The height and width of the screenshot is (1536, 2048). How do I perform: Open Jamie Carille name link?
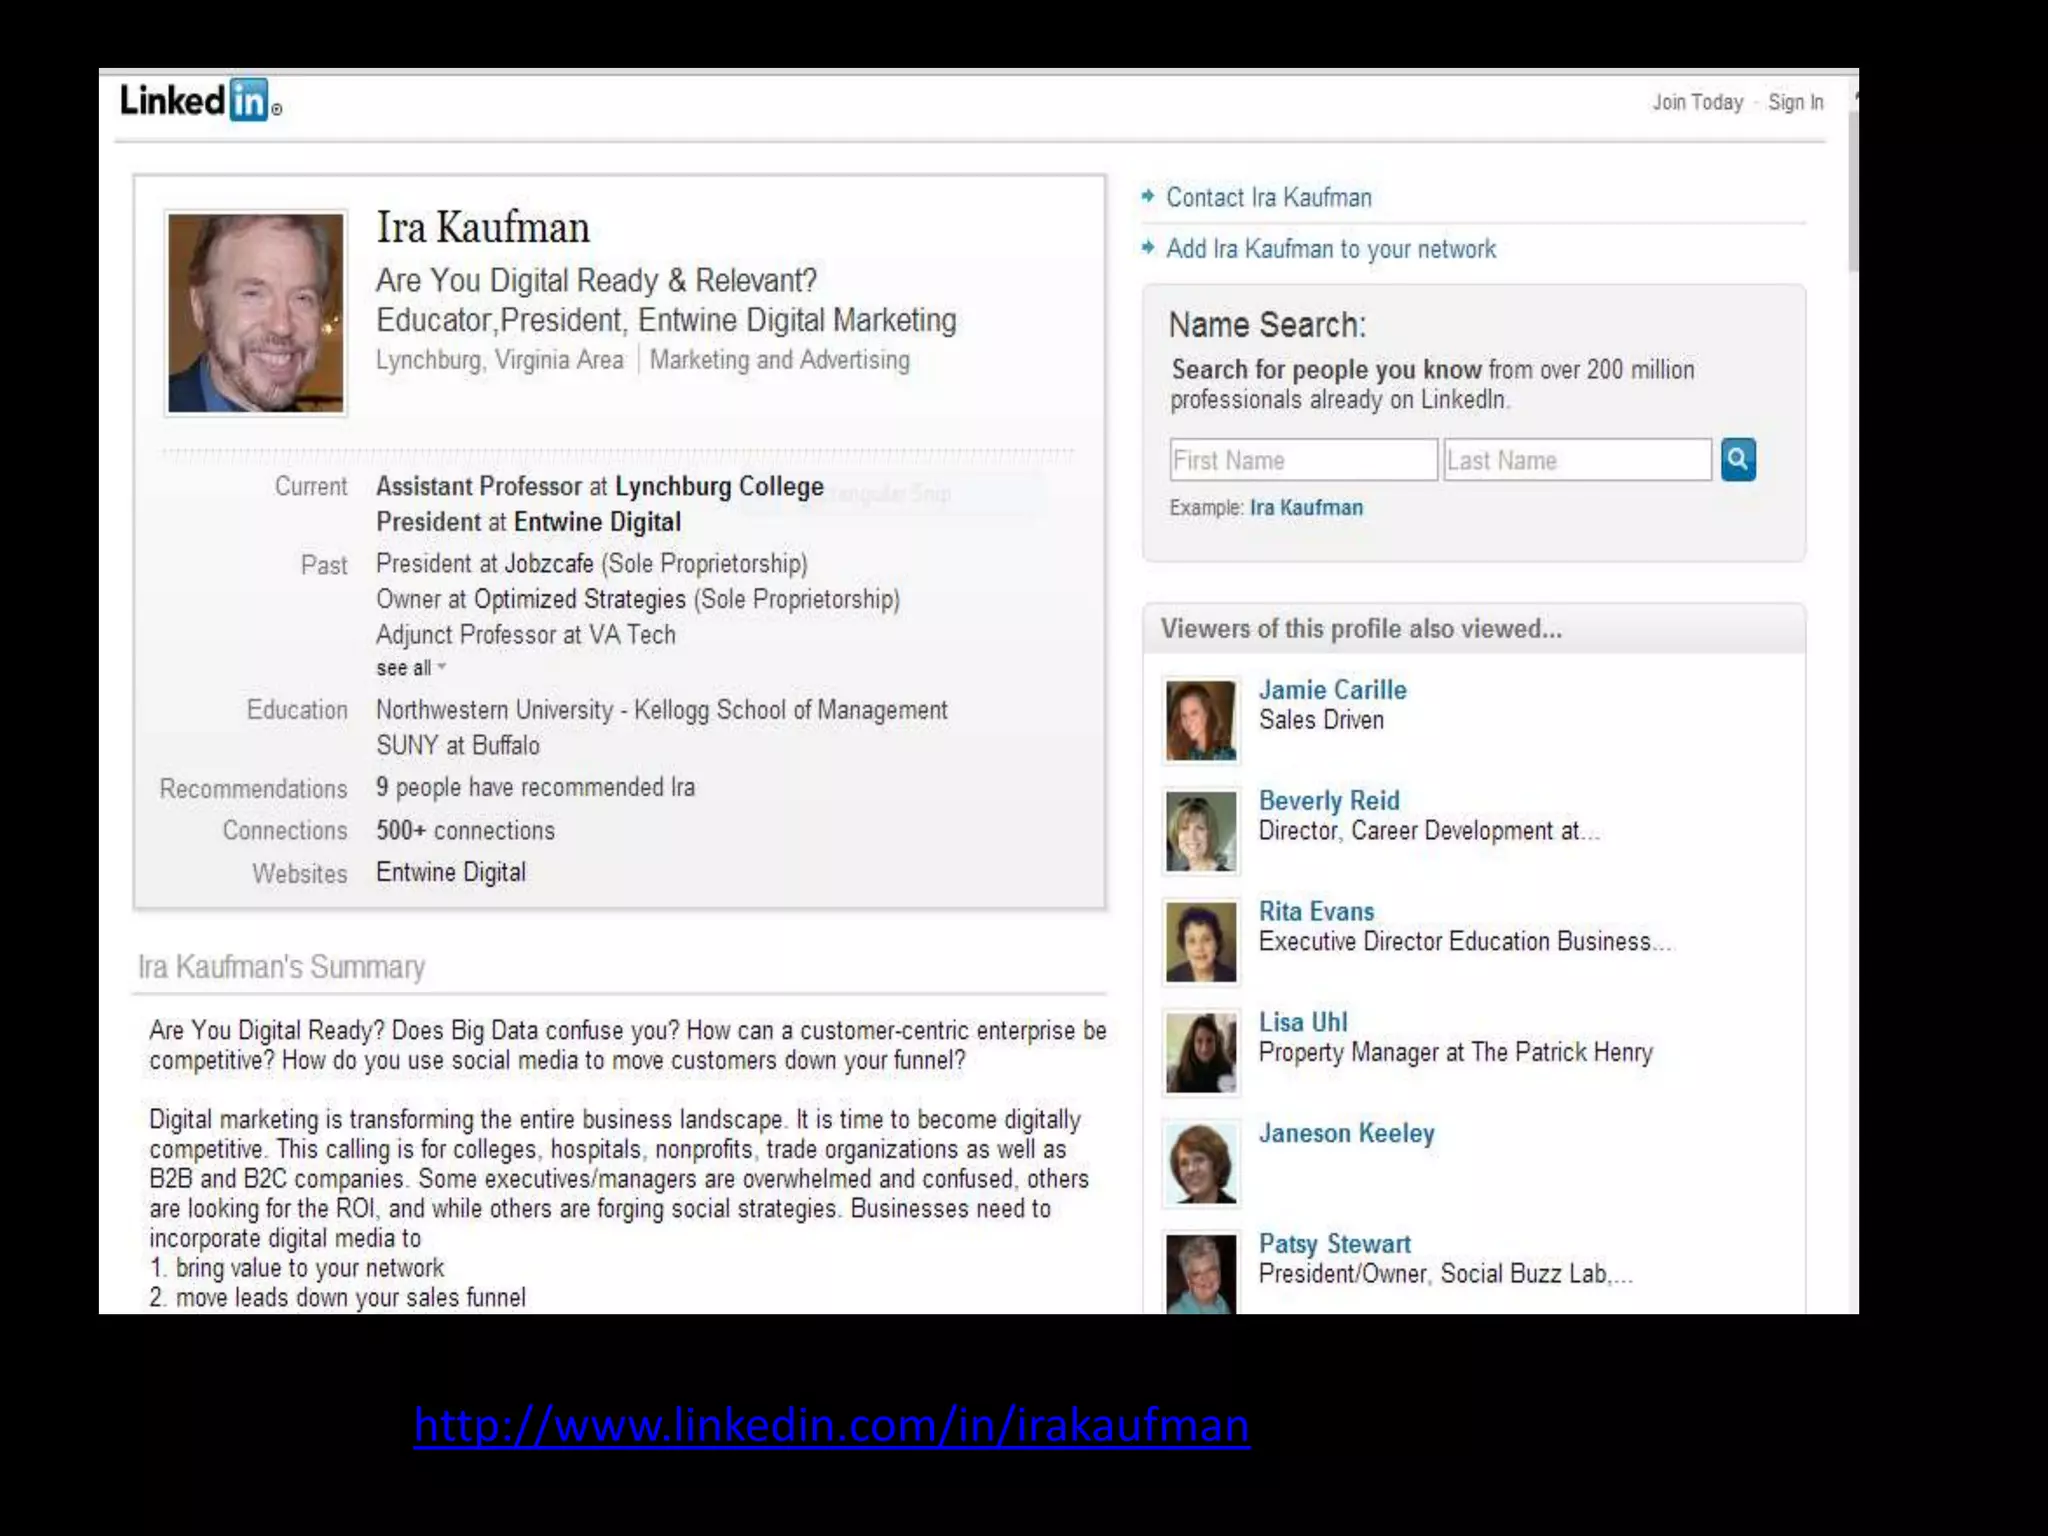click(x=1332, y=690)
